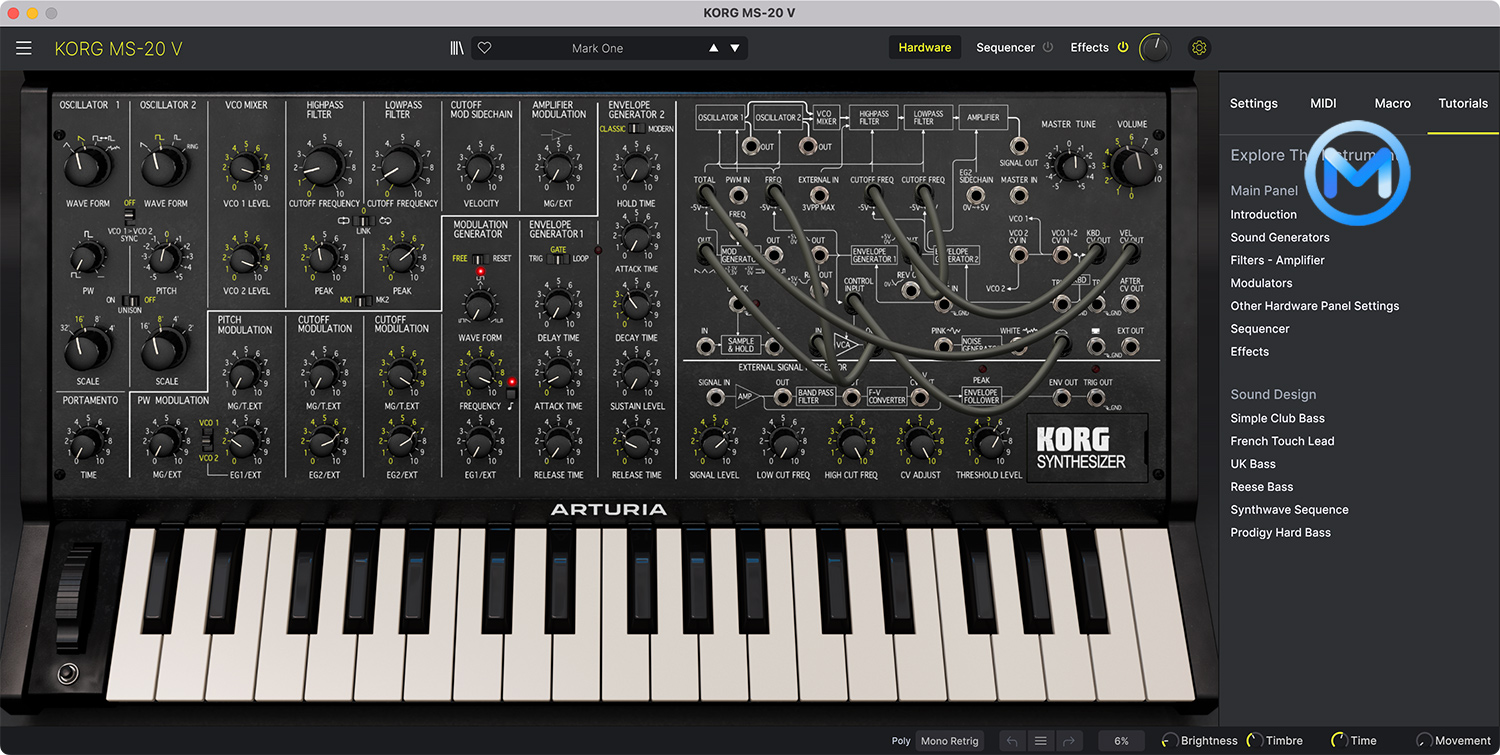Open the MIDI tab in side panel
Image resolution: width=1500 pixels, height=755 pixels.
[1323, 103]
